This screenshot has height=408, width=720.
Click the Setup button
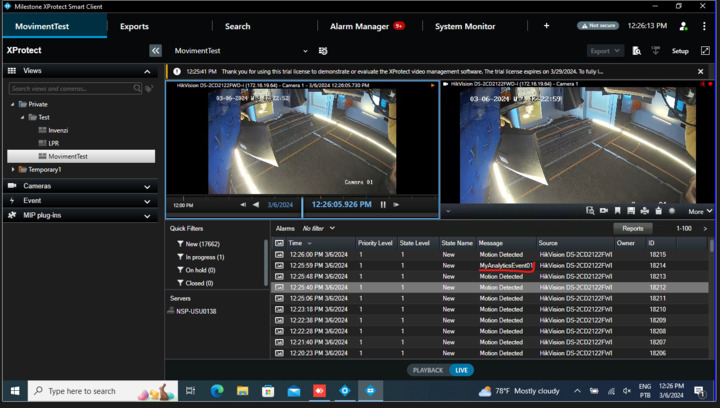(680, 51)
